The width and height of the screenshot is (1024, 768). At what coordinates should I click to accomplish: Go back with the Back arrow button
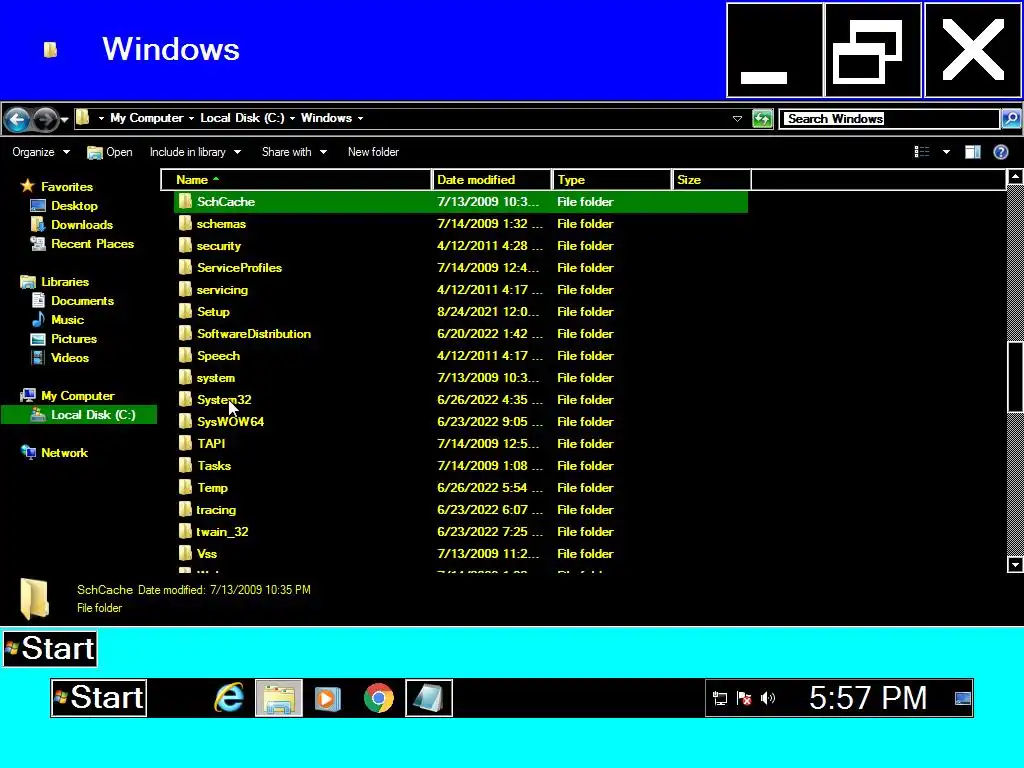tap(18, 120)
